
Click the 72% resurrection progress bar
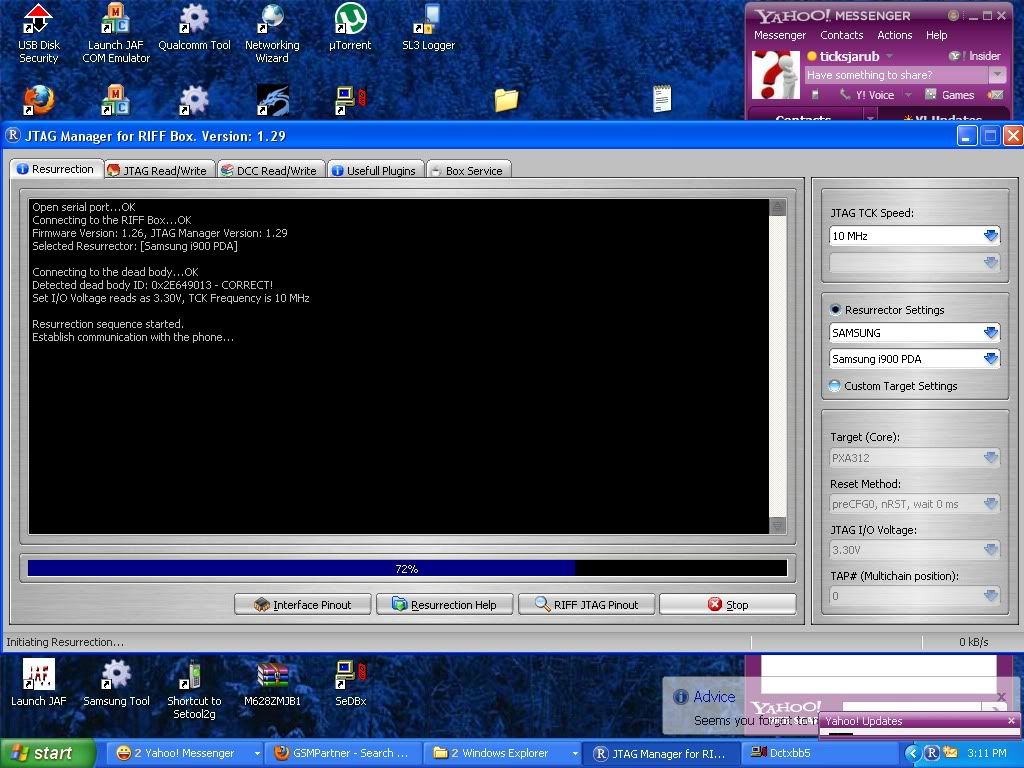[x=407, y=569]
